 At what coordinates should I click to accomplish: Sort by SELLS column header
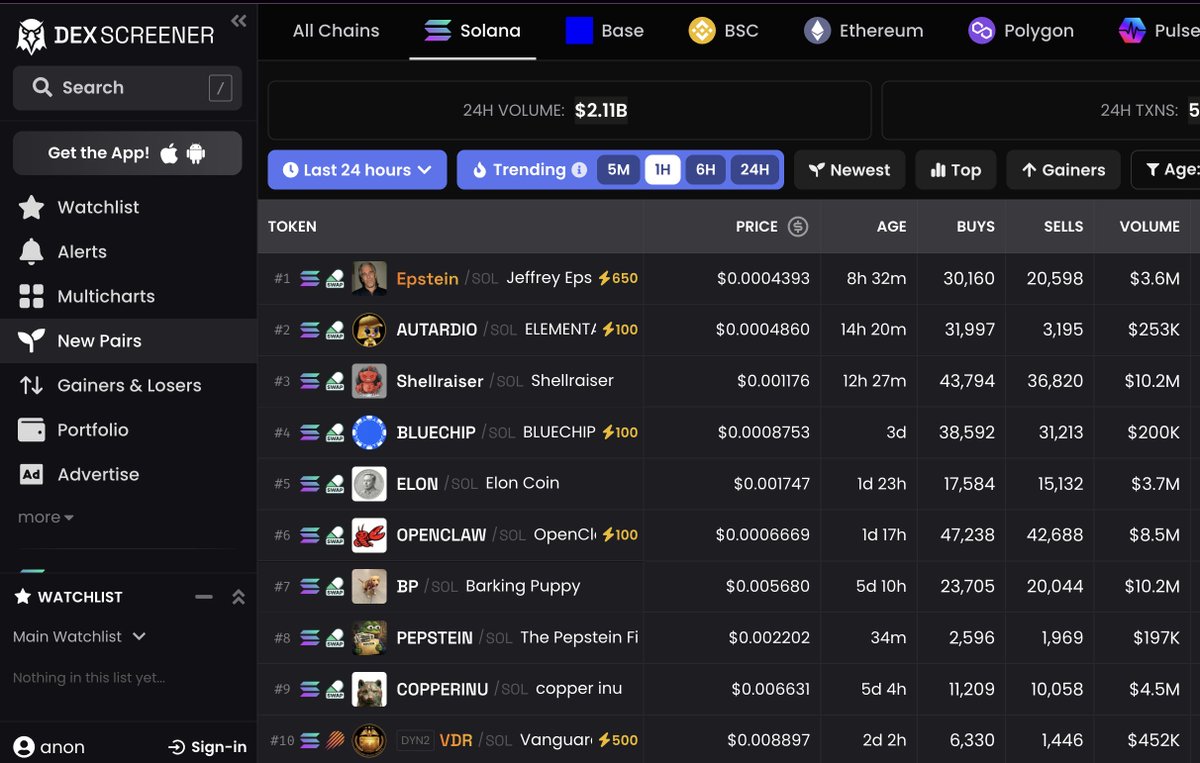[x=1063, y=226]
